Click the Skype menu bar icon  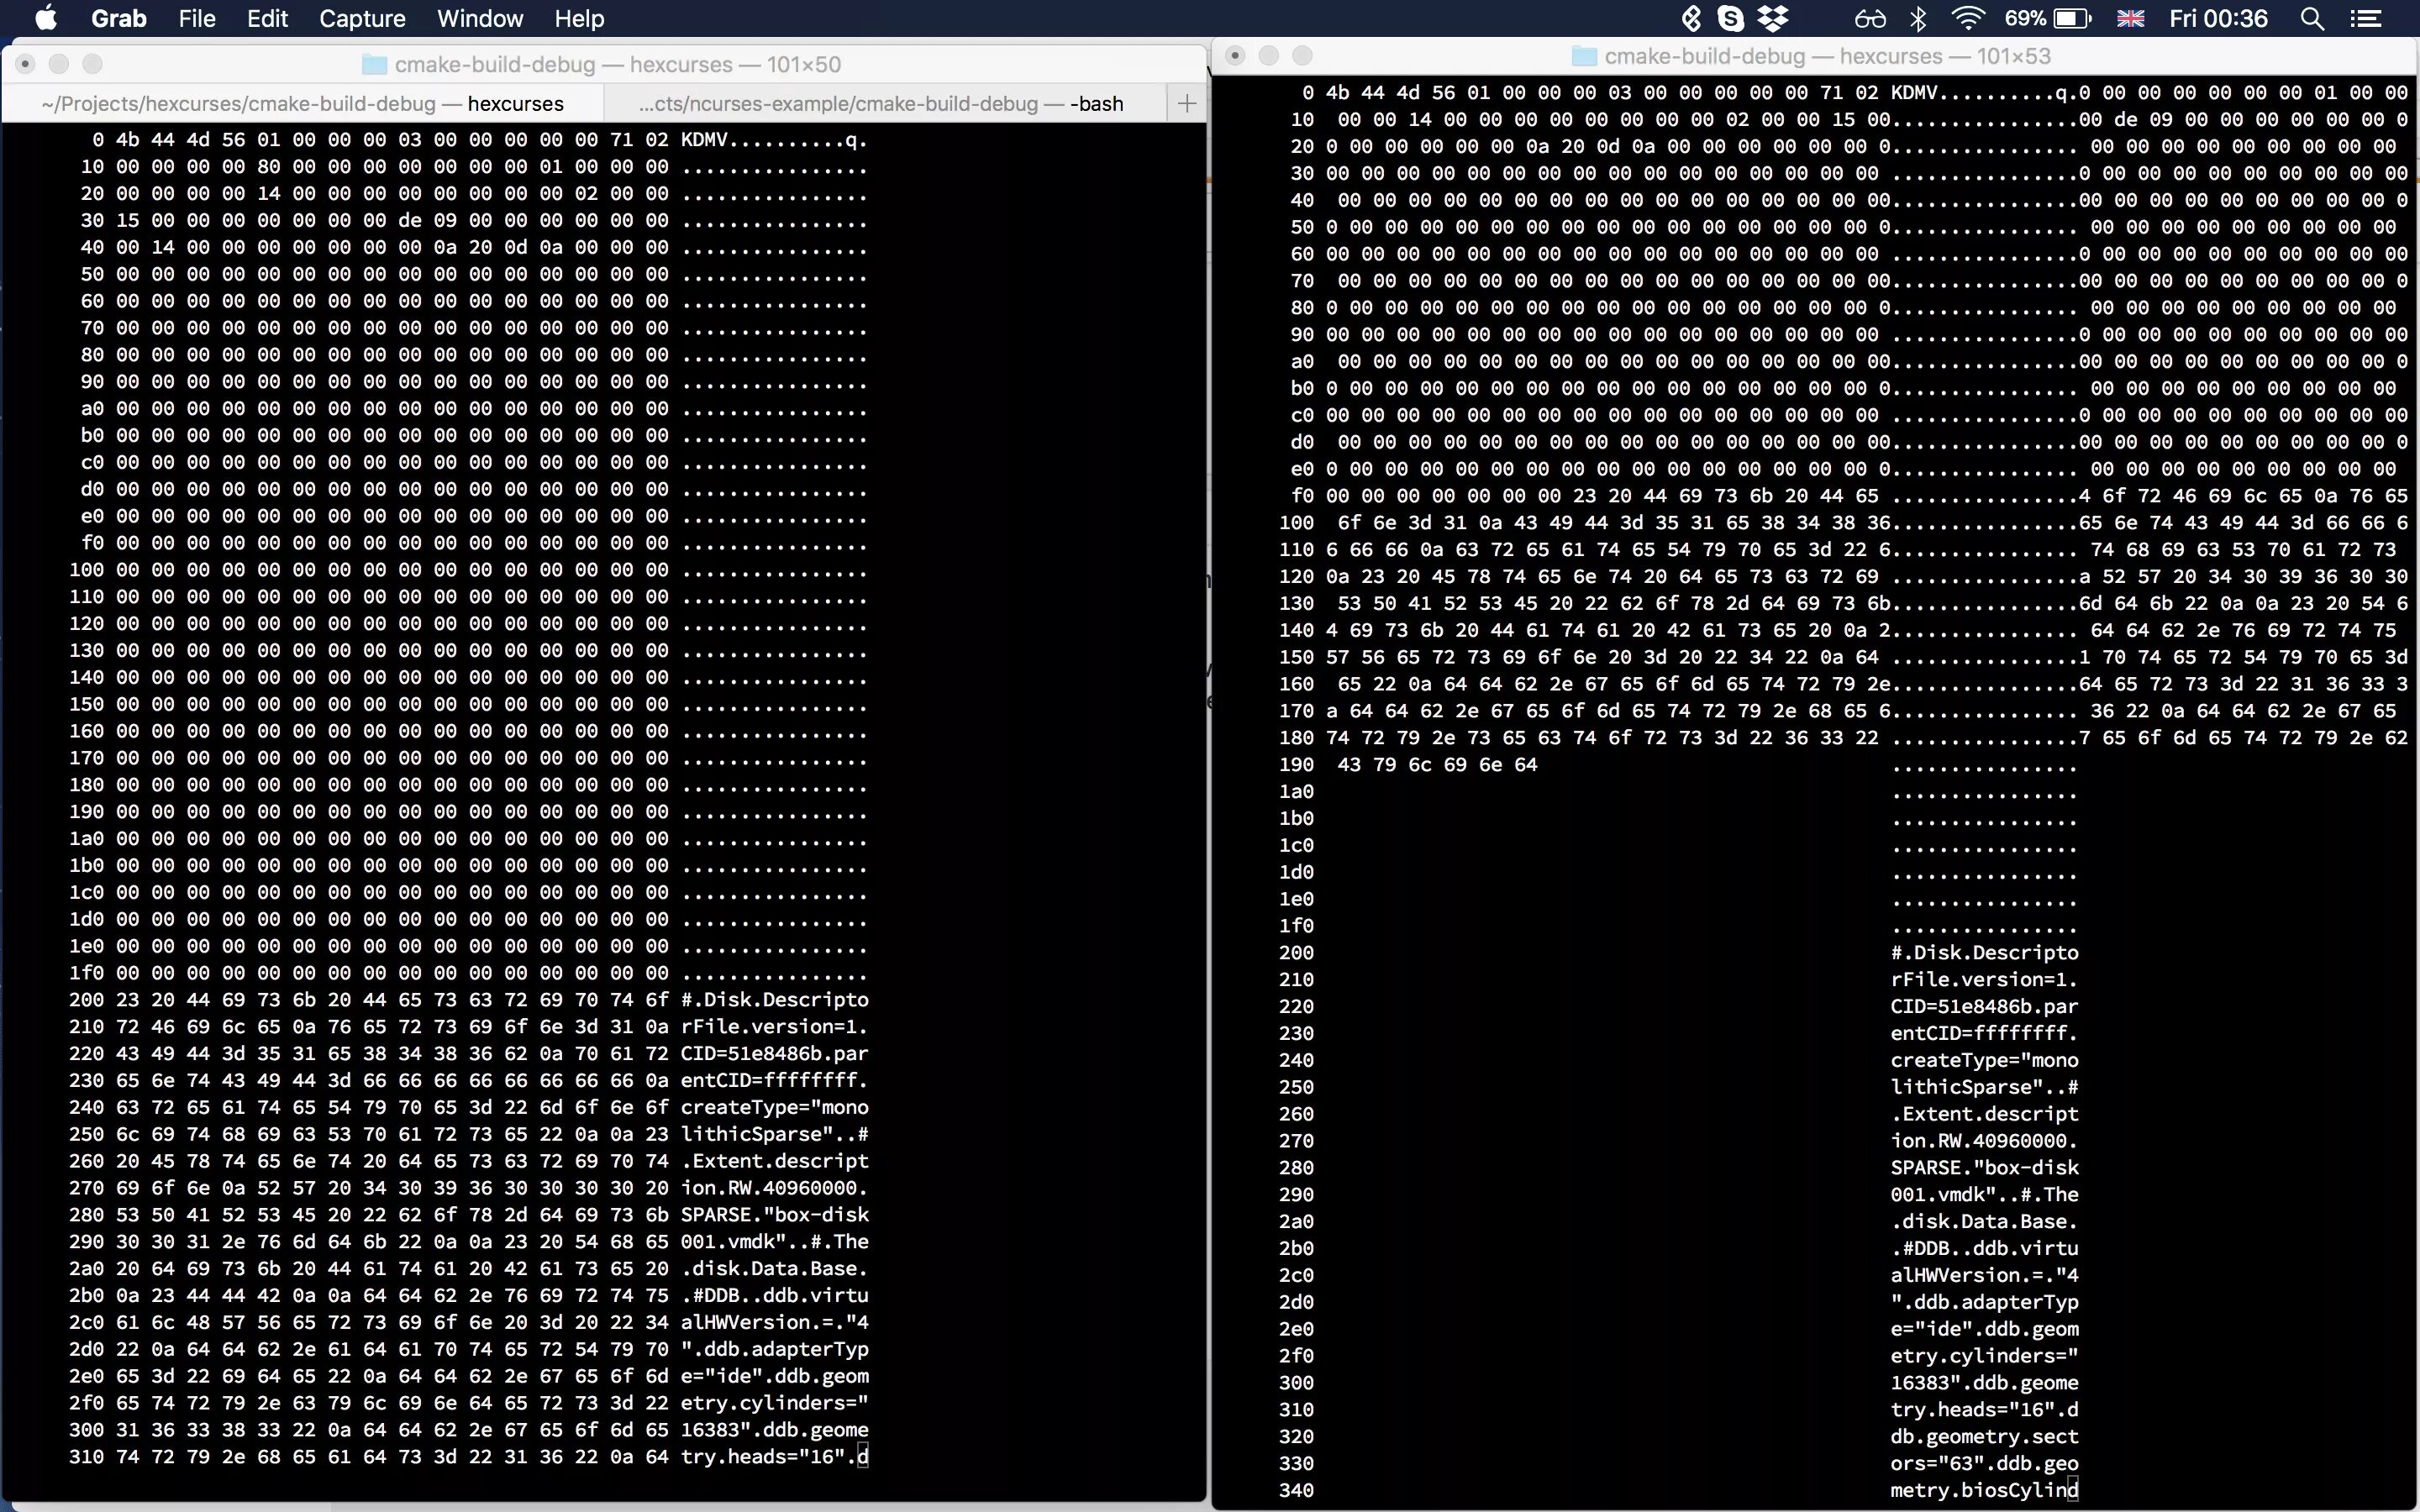pyautogui.click(x=1730, y=18)
